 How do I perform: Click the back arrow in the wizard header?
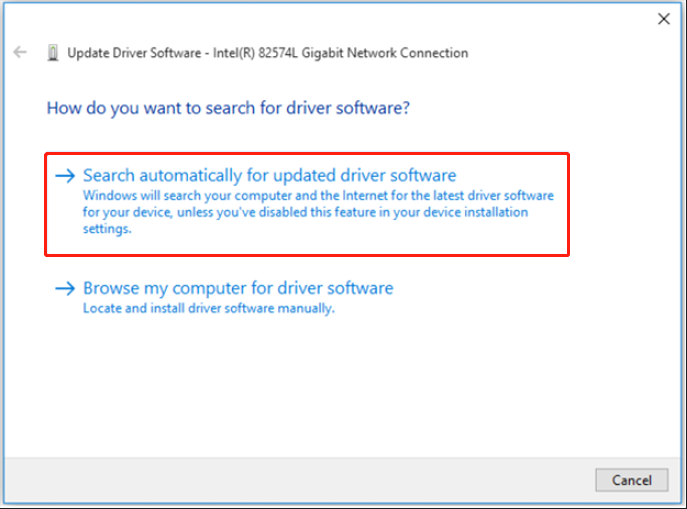coord(20,53)
